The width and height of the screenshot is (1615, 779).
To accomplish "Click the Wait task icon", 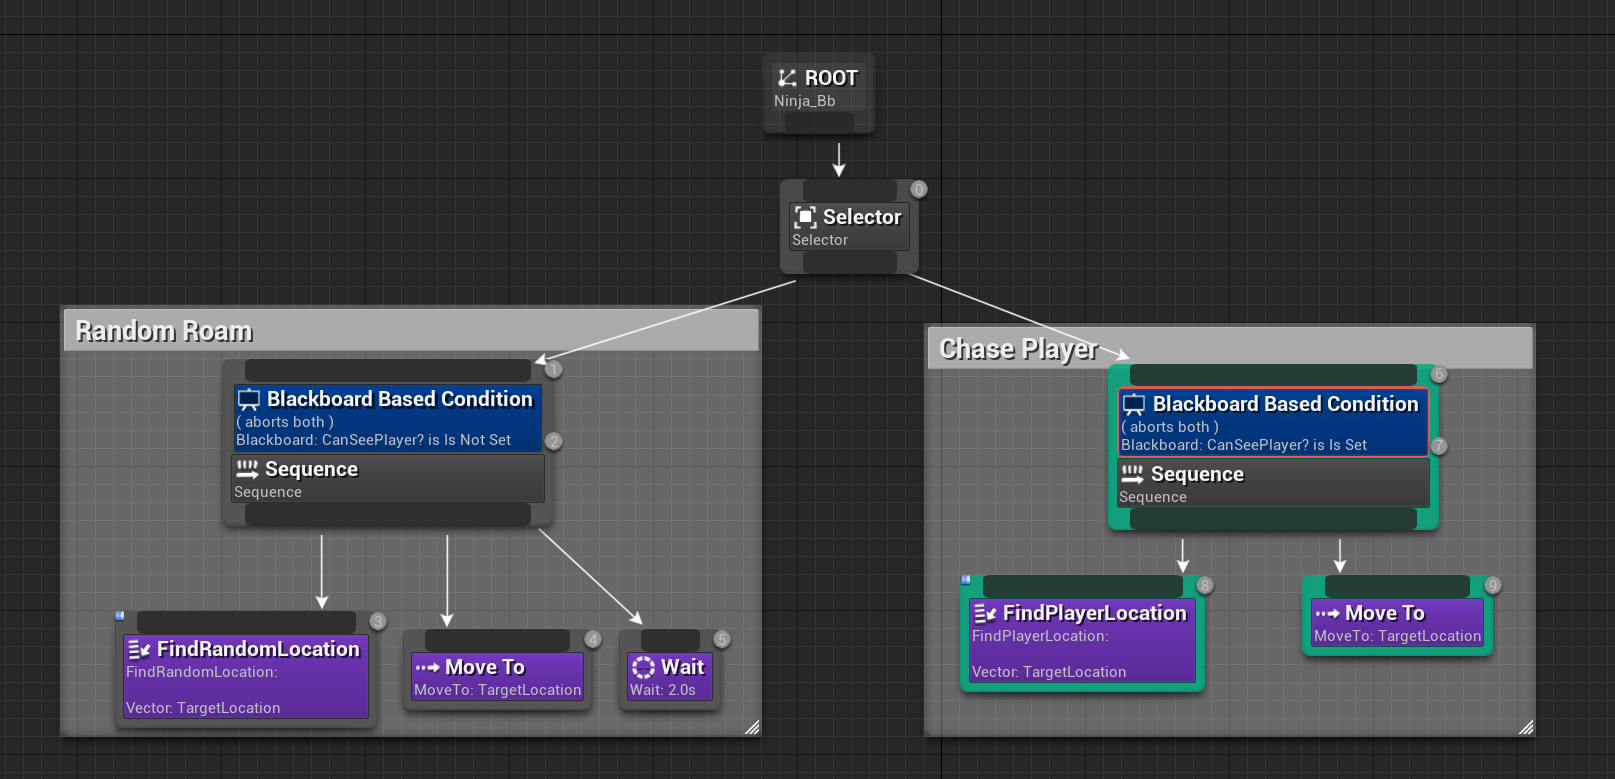I will pyautogui.click(x=643, y=667).
